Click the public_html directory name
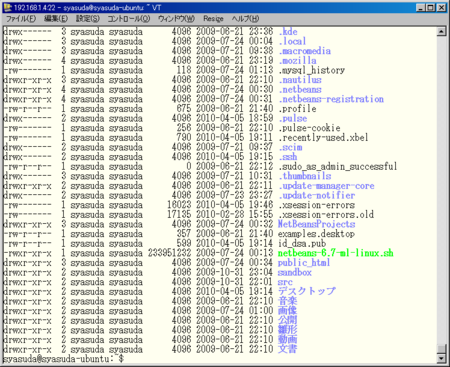450x367 pixels. pos(304,263)
